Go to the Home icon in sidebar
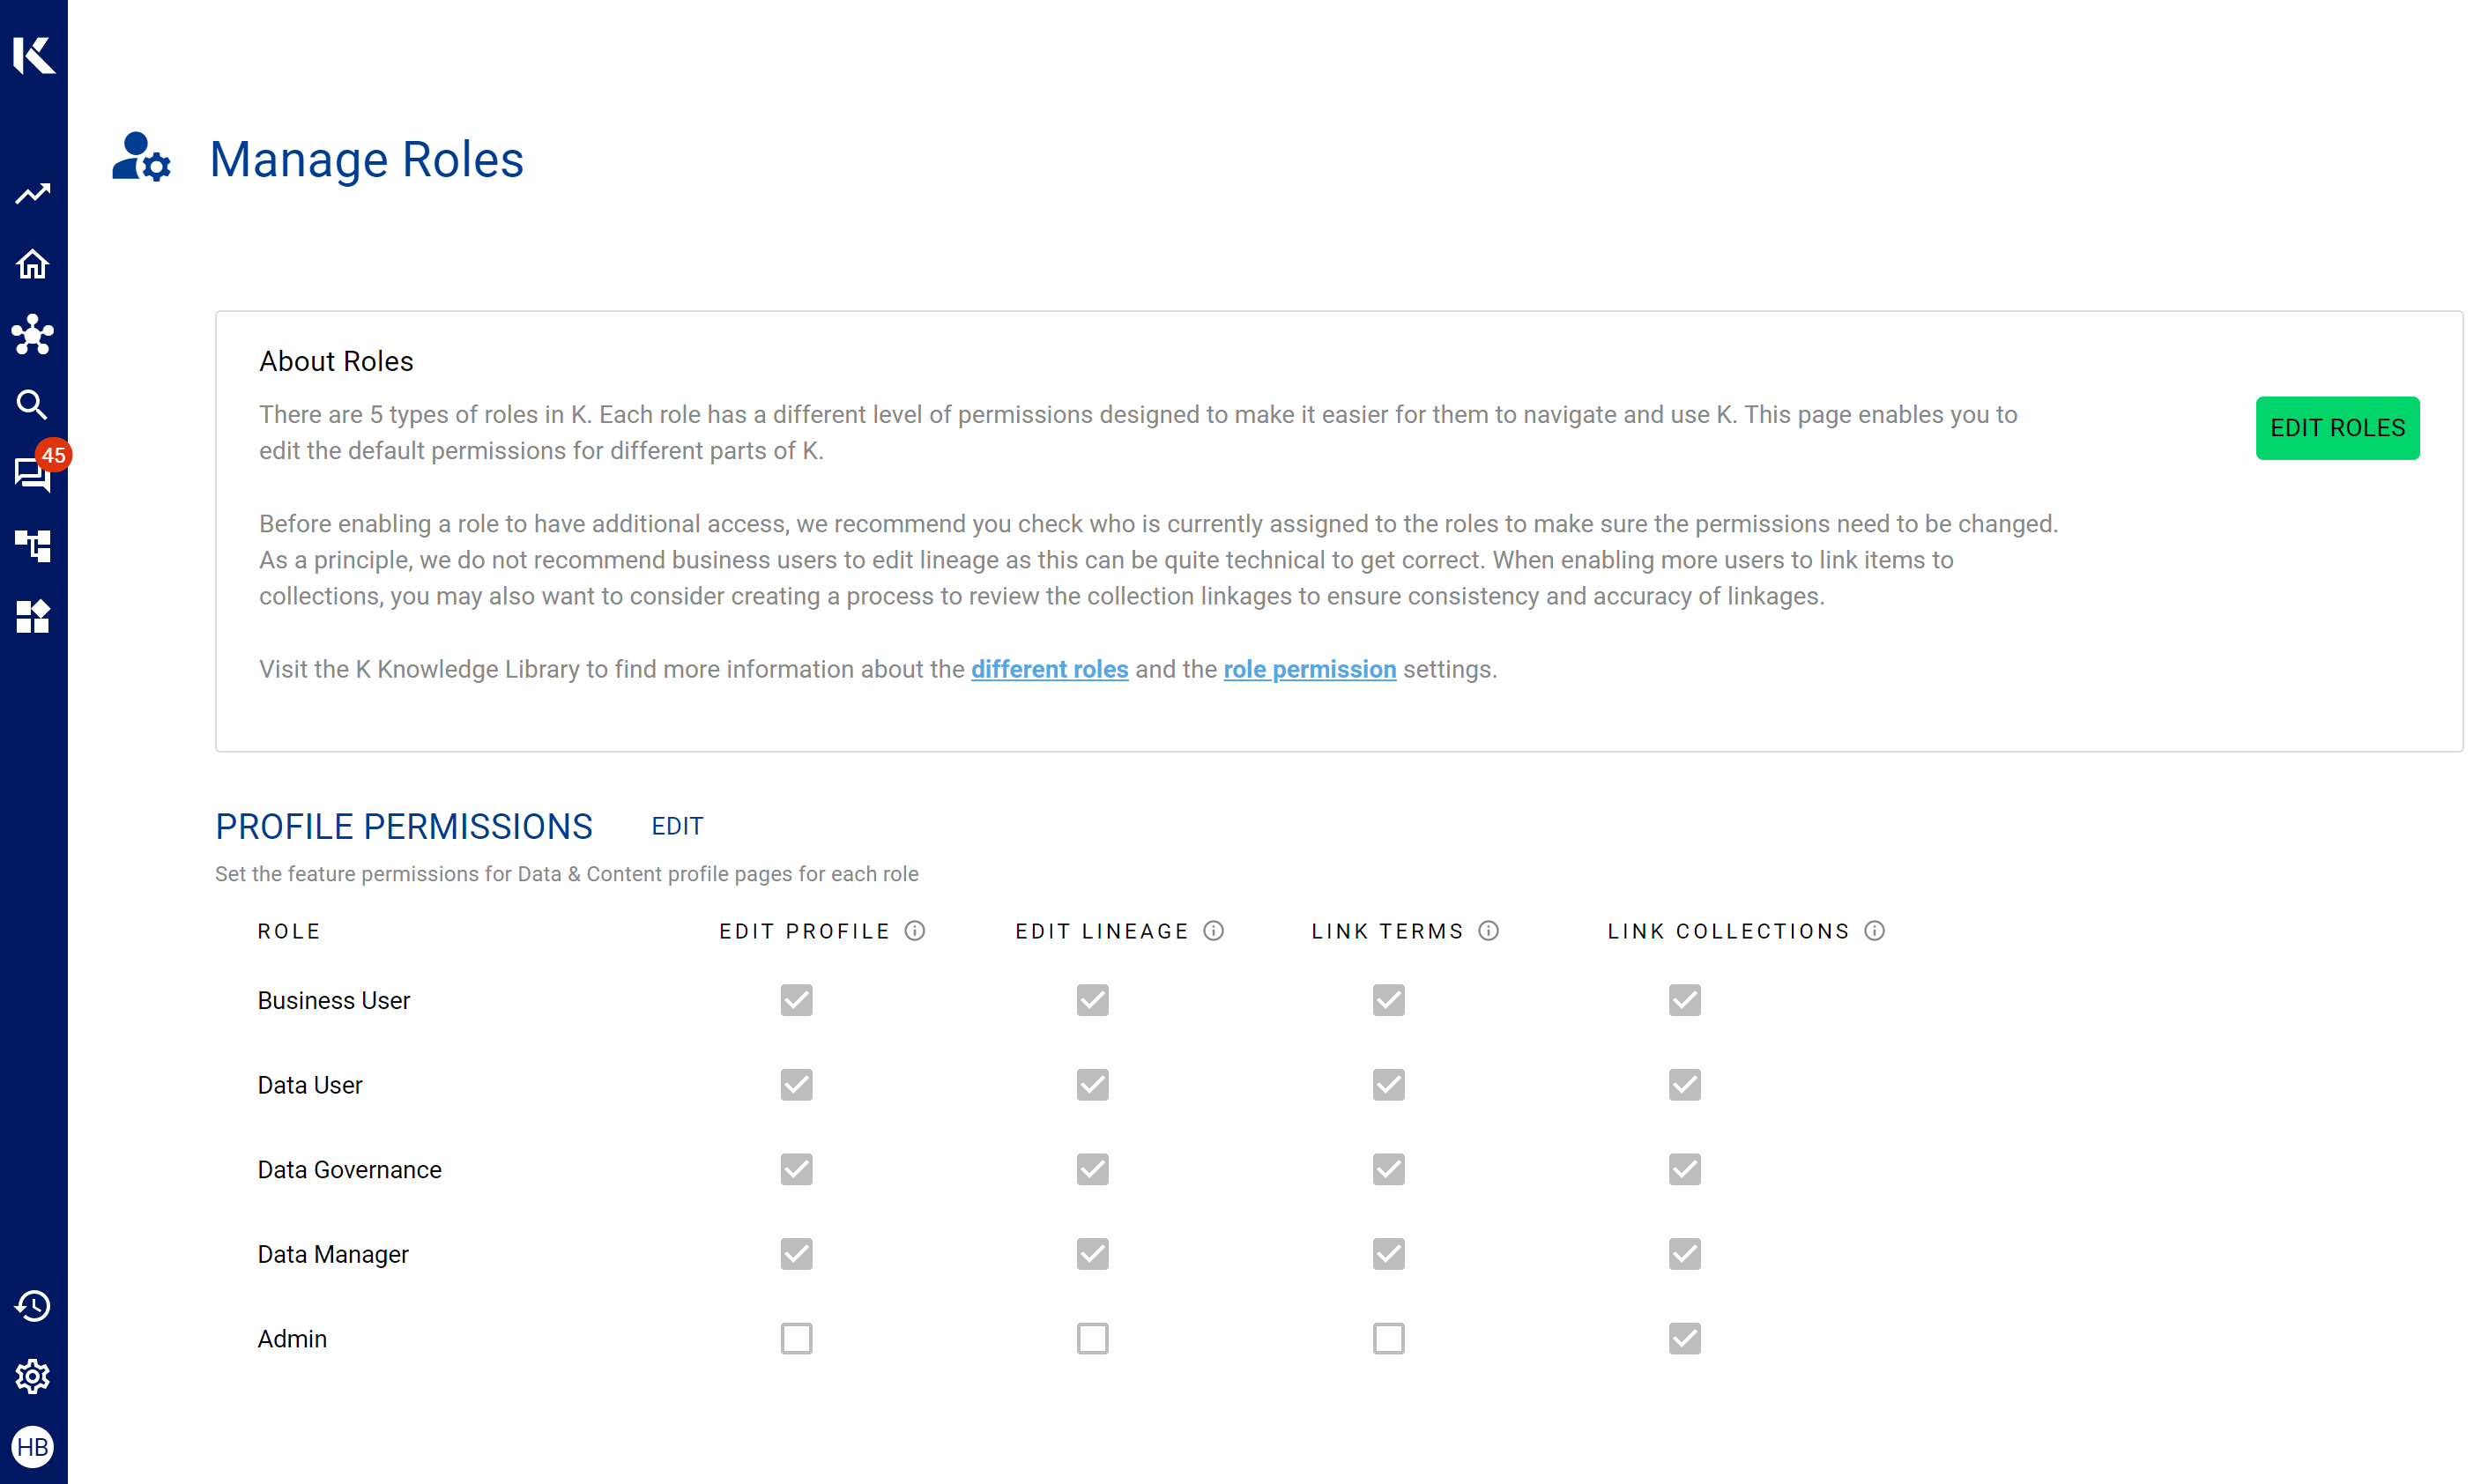The height and width of the screenshot is (1484, 2481). click(x=33, y=264)
